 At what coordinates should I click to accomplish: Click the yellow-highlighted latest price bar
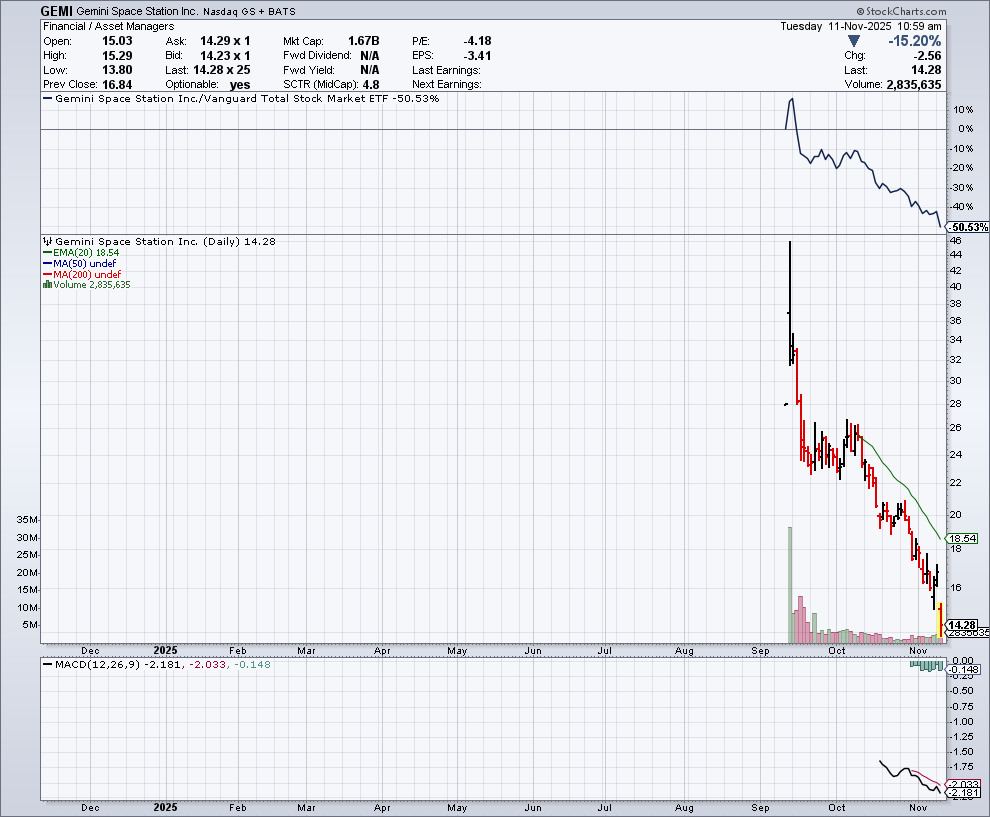tap(941, 620)
